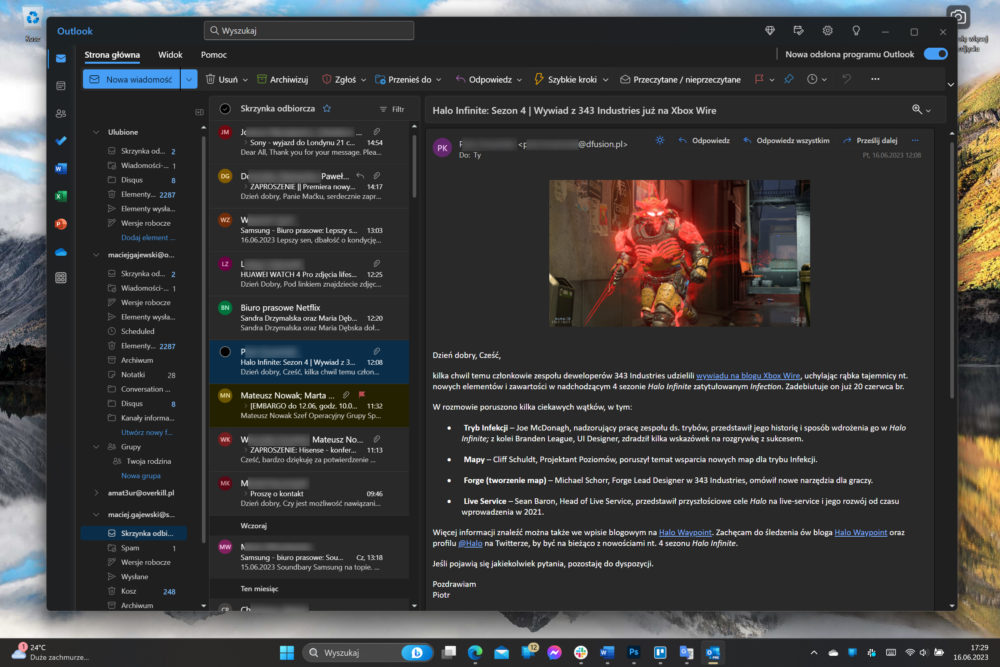The height and width of the screenshot is (667, 1000).
Task: Open Messenger from the taskbar
Action: (554, 652)
